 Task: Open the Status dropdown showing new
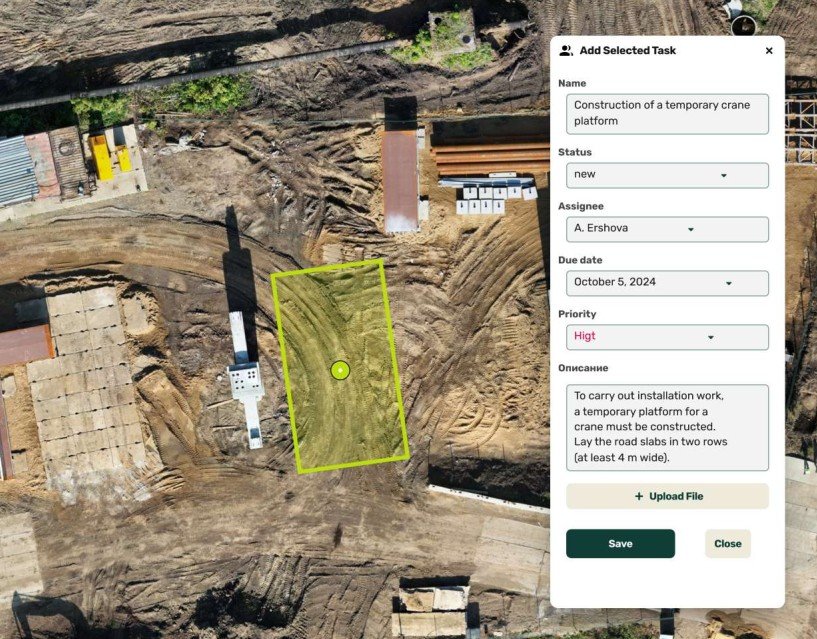point(667,175)
